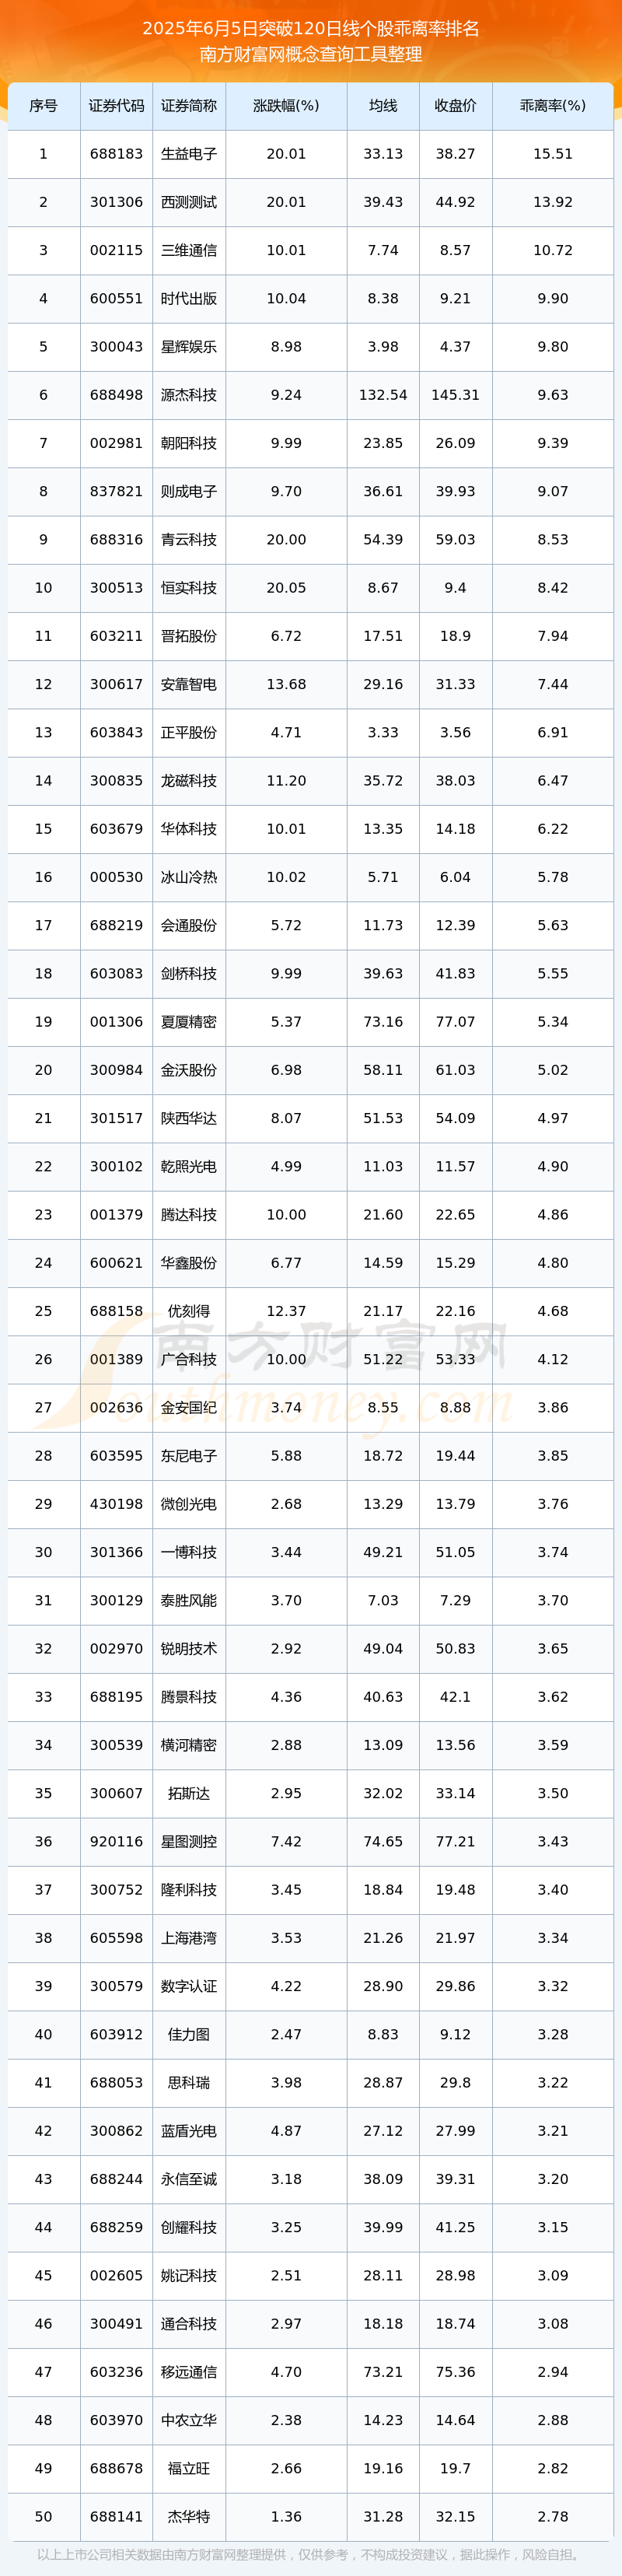Click stock name 腾达科技
The image size is (622, 2576).
[189, 1215]
